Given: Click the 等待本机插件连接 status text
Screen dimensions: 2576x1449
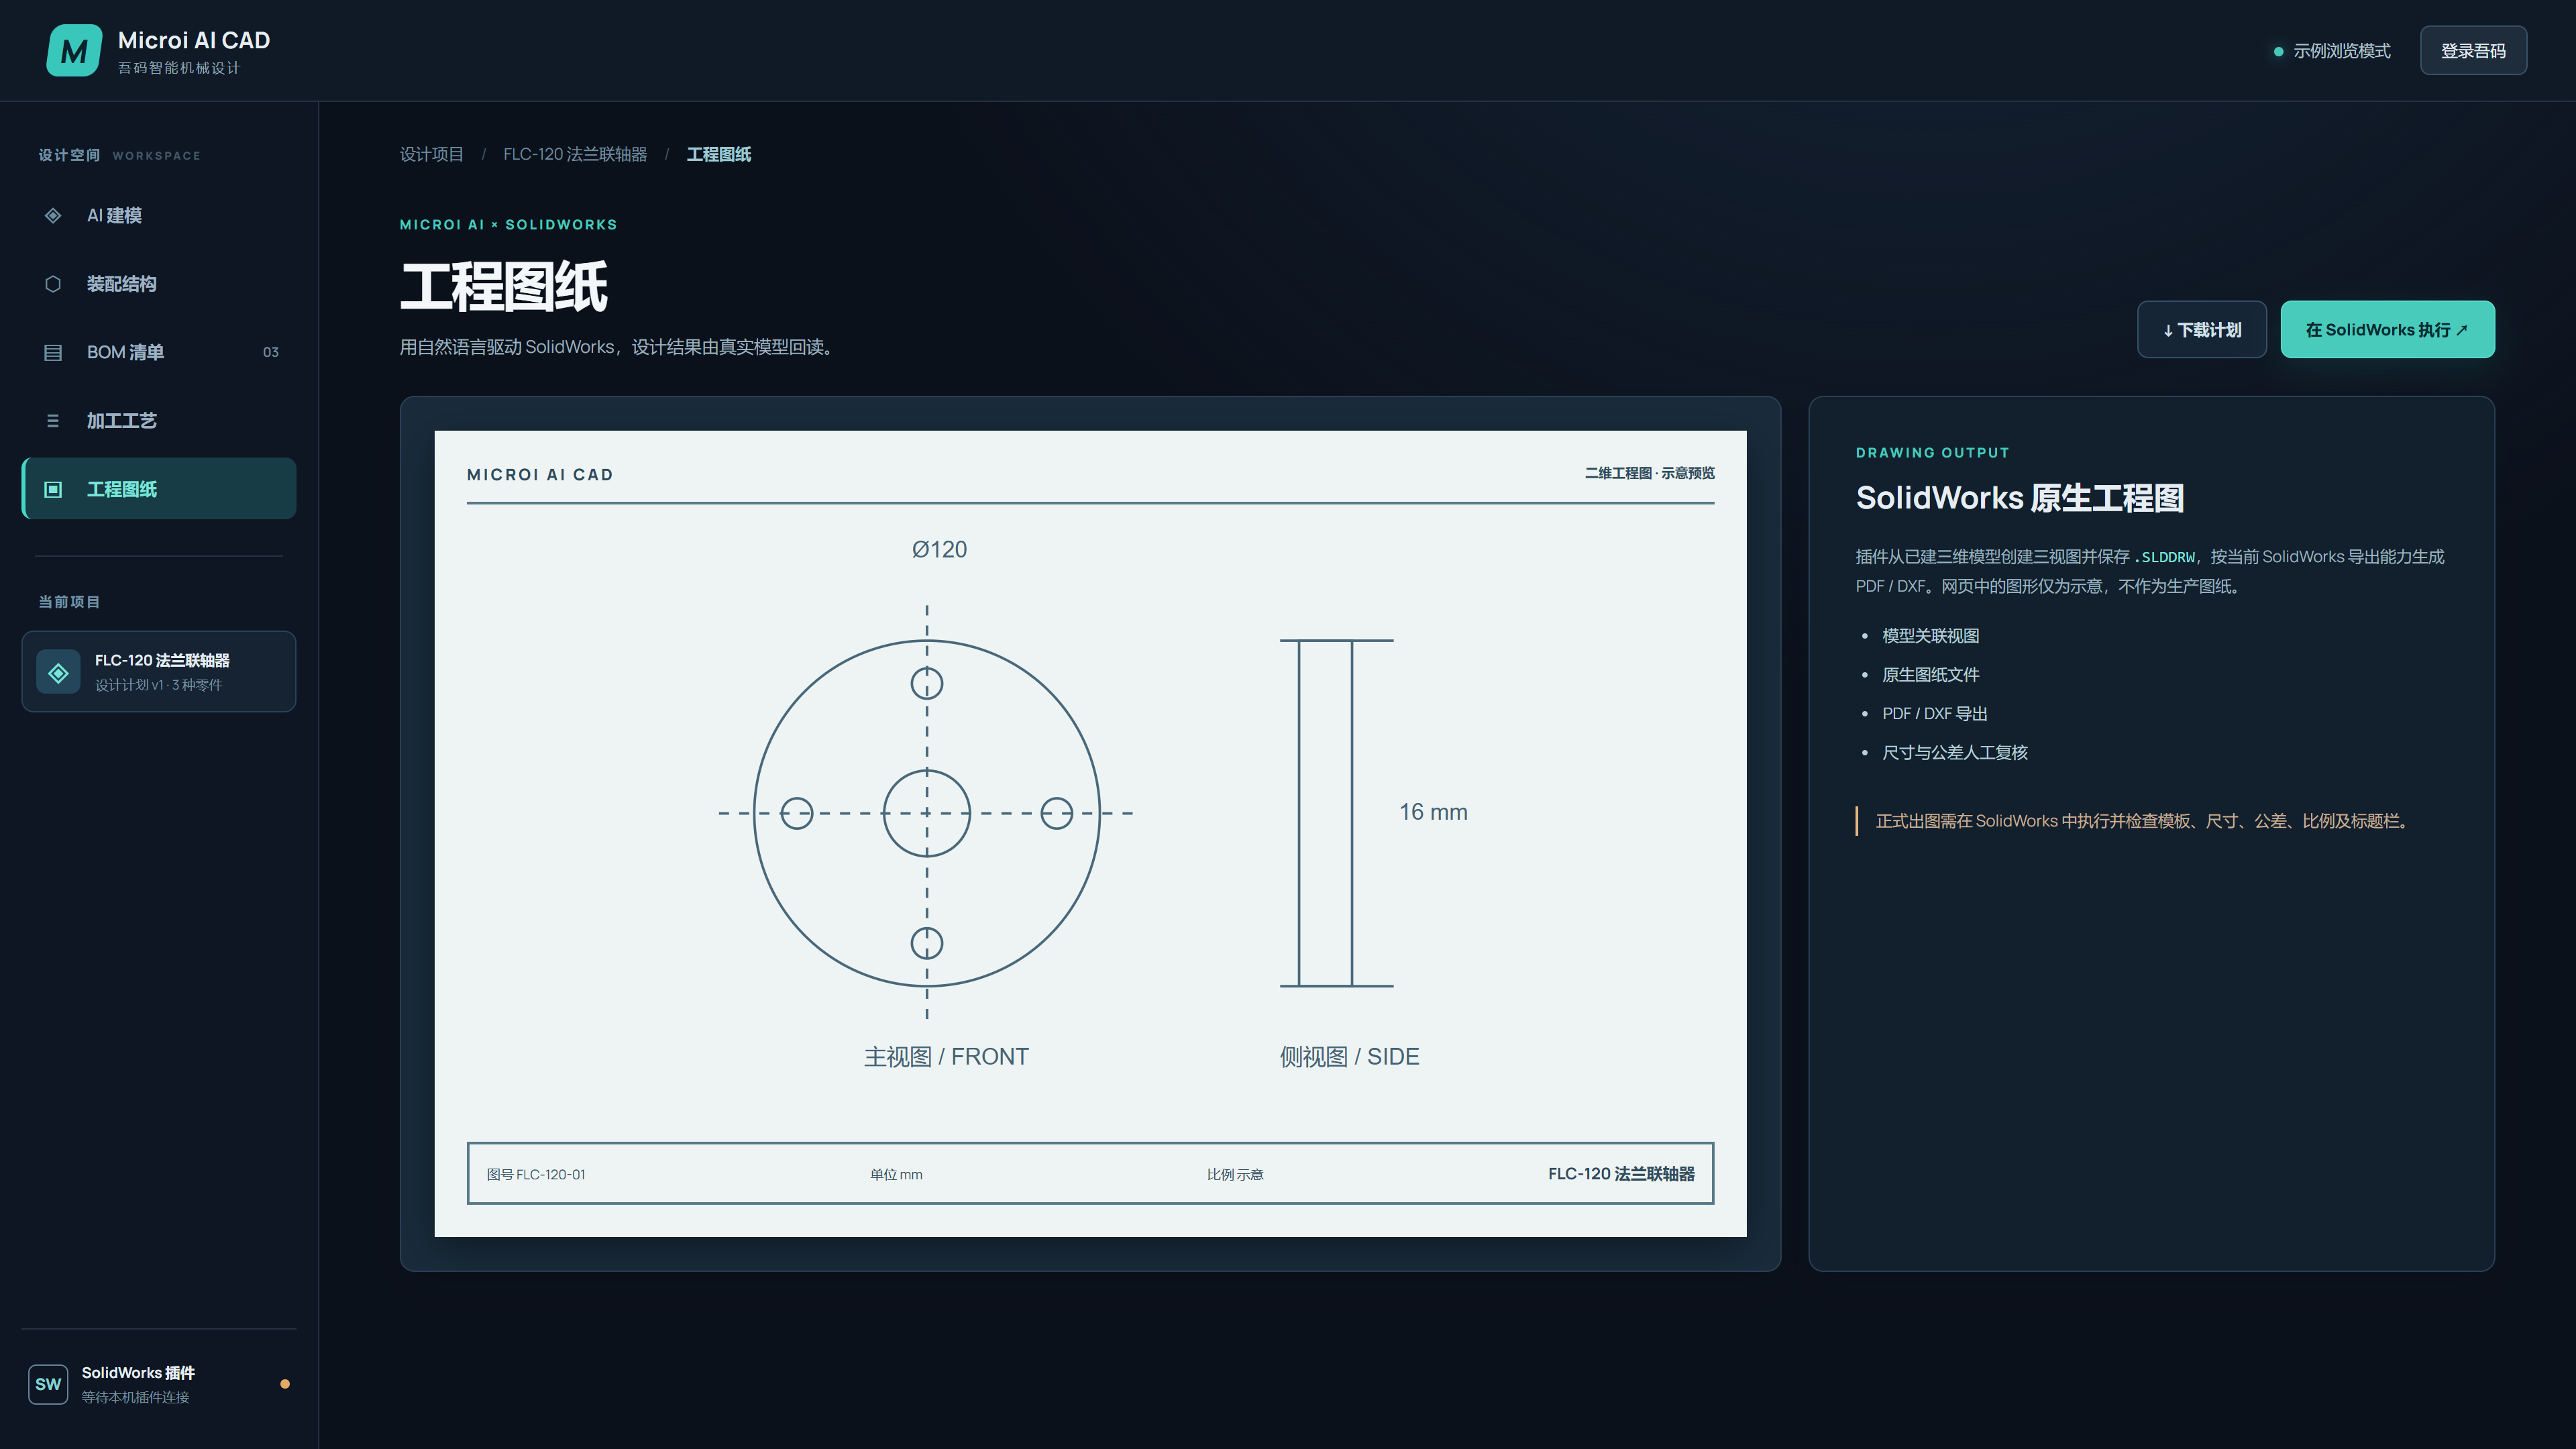Looking at the screenshot, I should tap(135, 1397).
